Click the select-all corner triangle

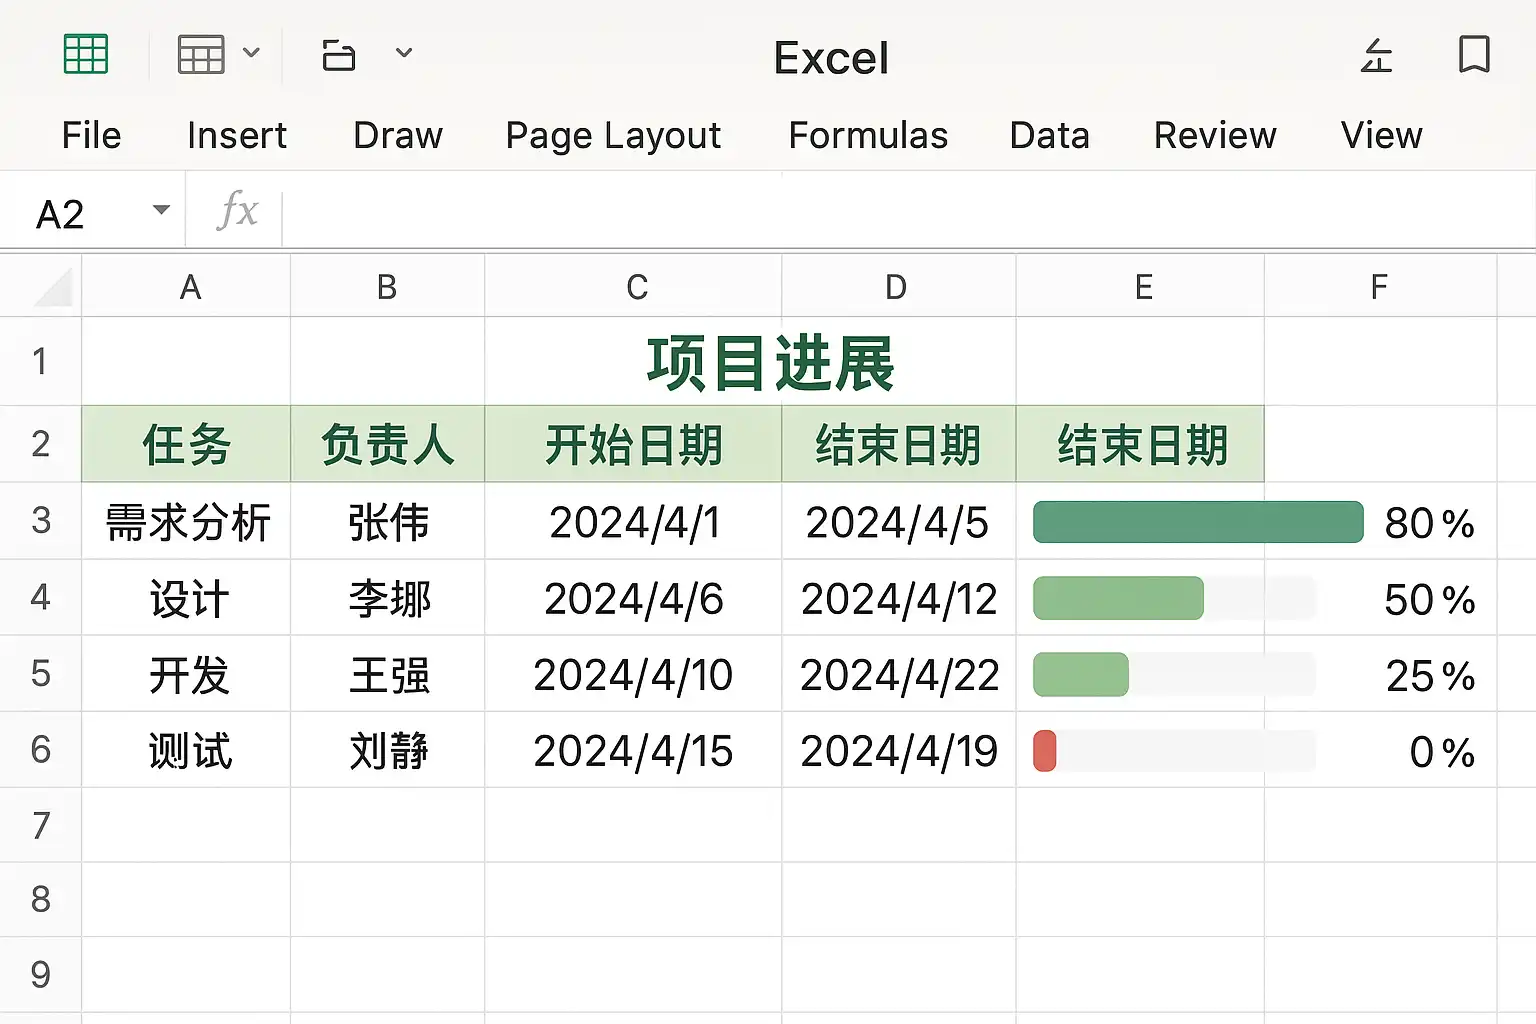[53, 287]
